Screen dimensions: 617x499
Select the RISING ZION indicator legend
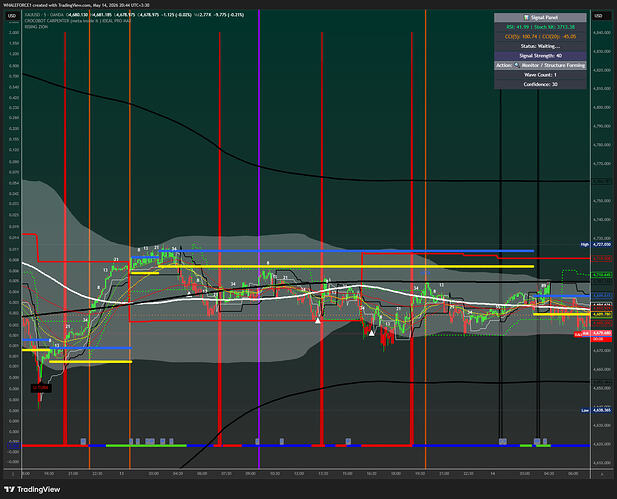pyautogui.click(x=36, y=27)
